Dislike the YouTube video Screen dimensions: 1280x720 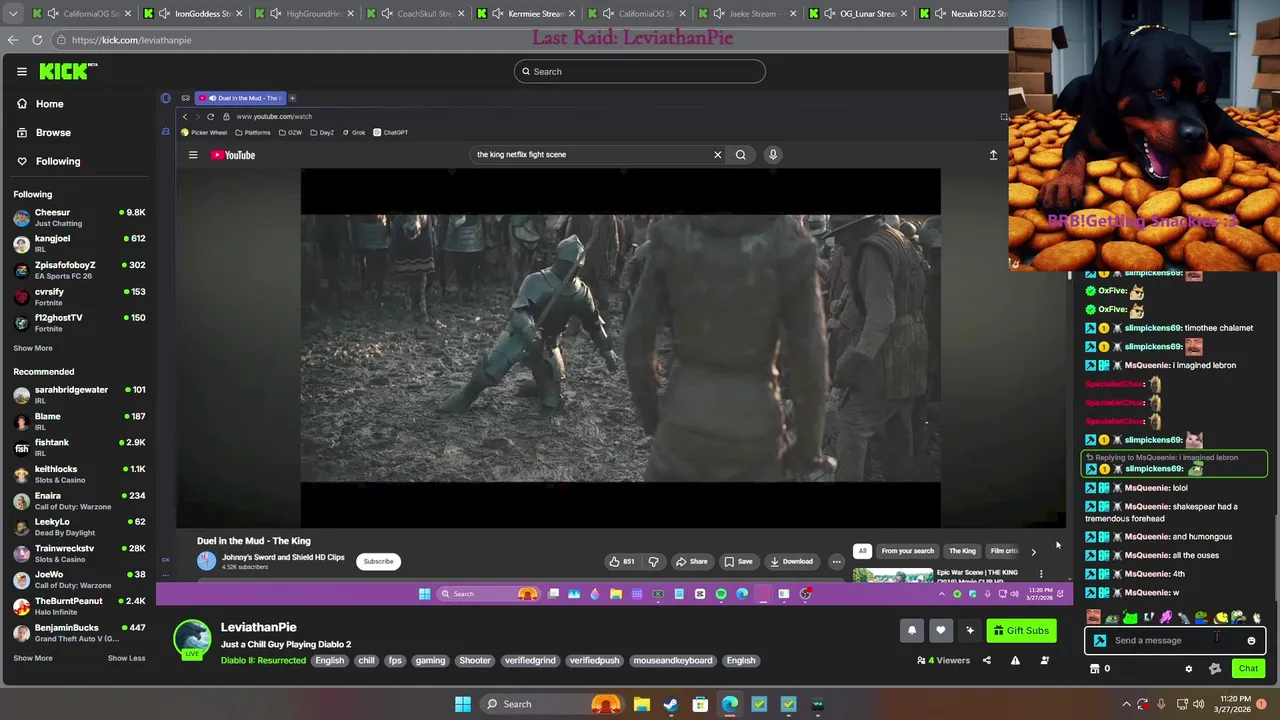(653, 561)
